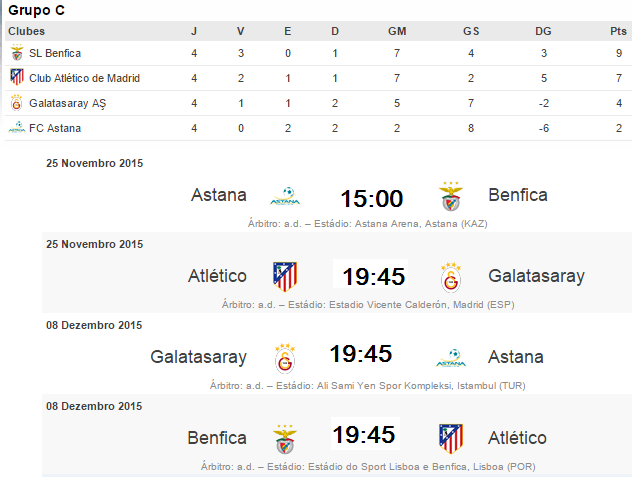The image size is (632, 477).
Task: Open the FC Astana team link
Action: tap(55, 128)
